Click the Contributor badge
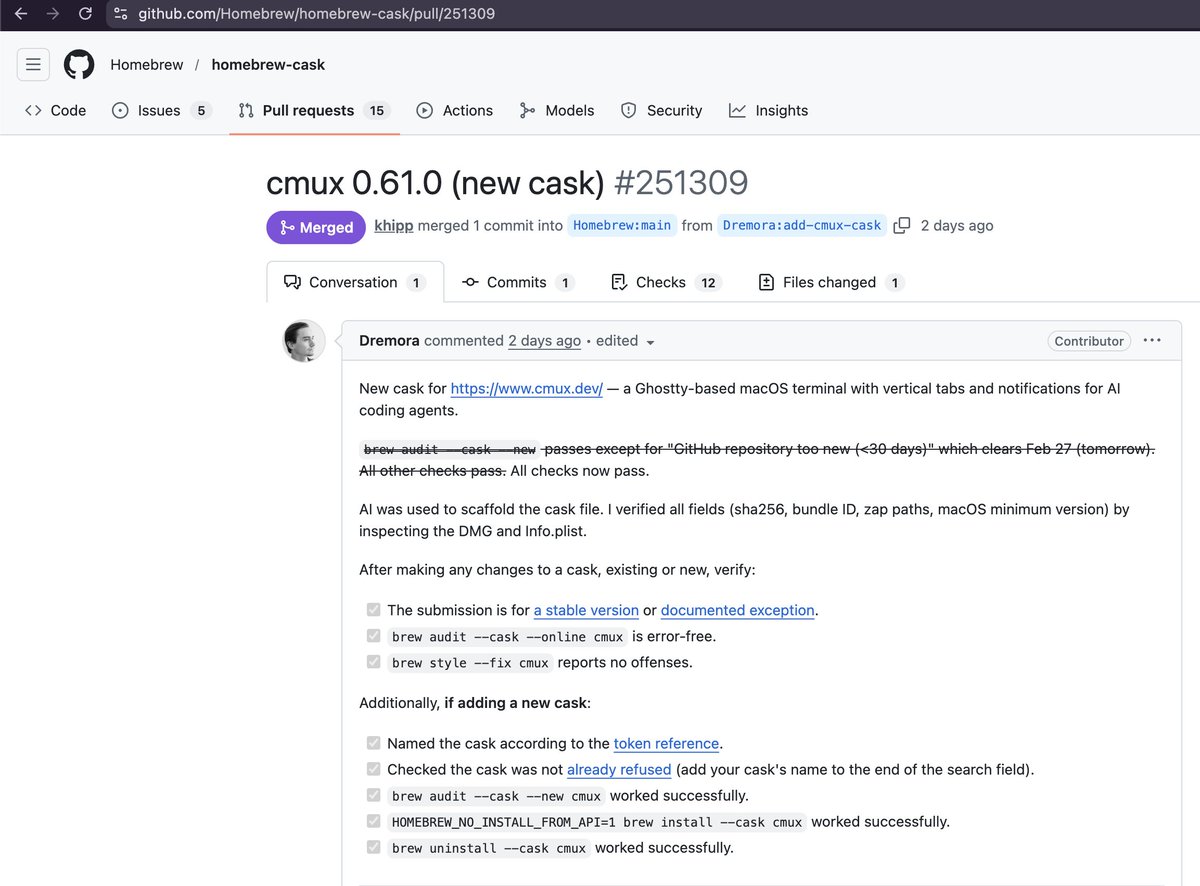1200x886 pixels. pos(1089,341)
